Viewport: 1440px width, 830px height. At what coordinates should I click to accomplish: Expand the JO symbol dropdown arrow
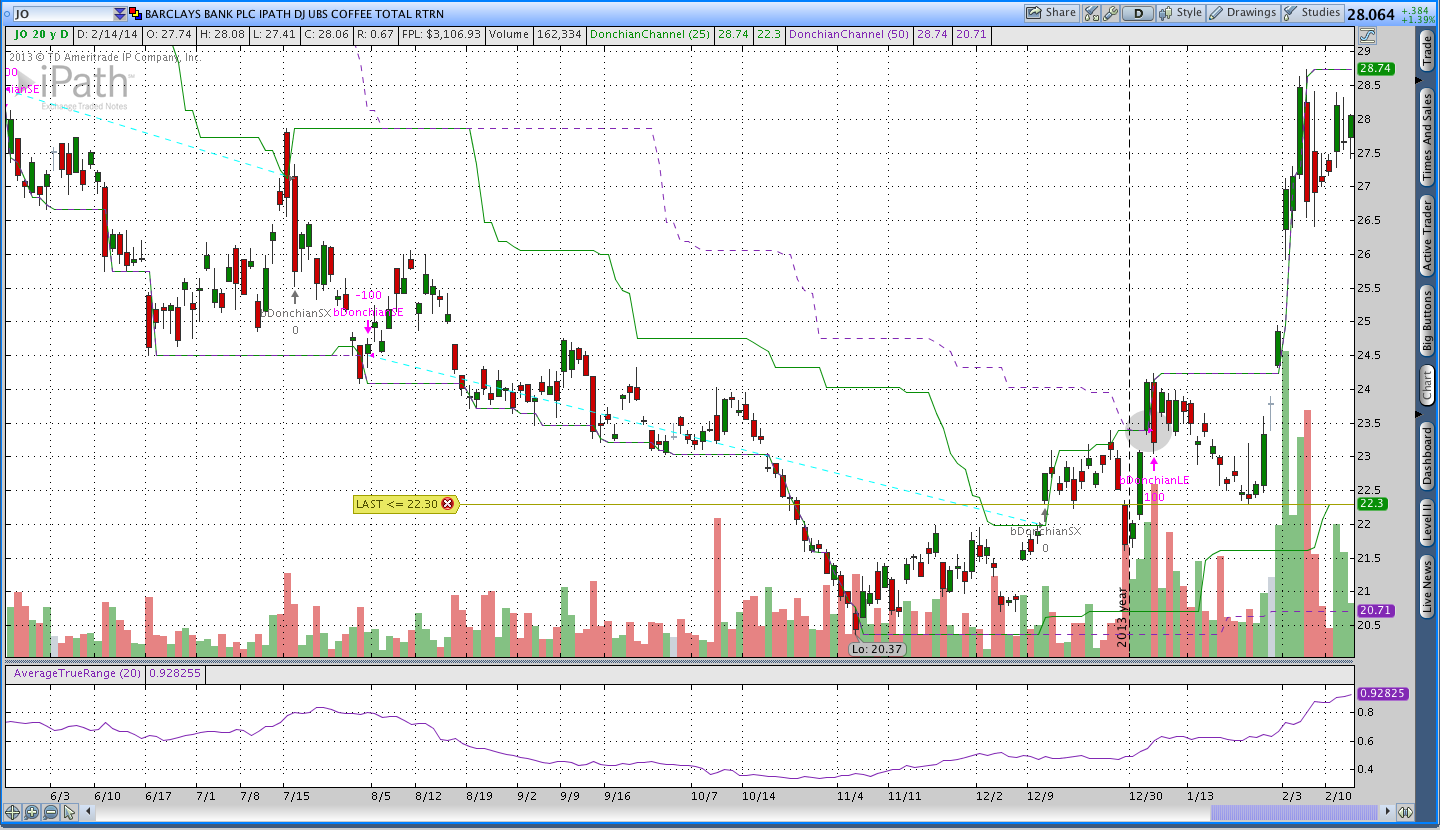[120, 14]
